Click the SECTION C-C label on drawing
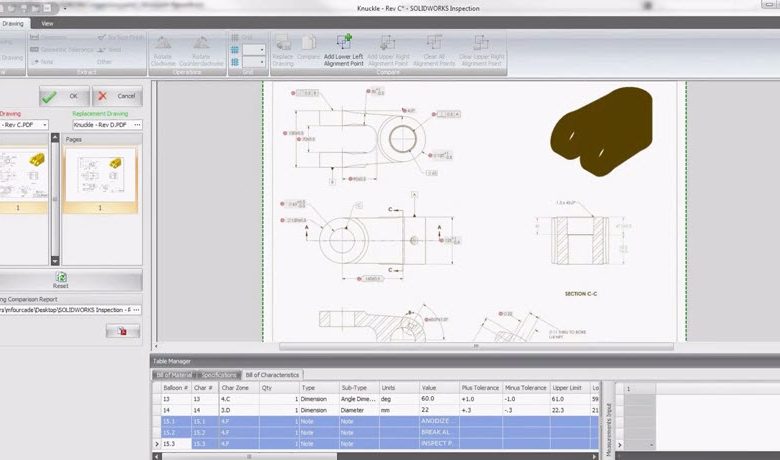780x460 pixels. point(581,294)
